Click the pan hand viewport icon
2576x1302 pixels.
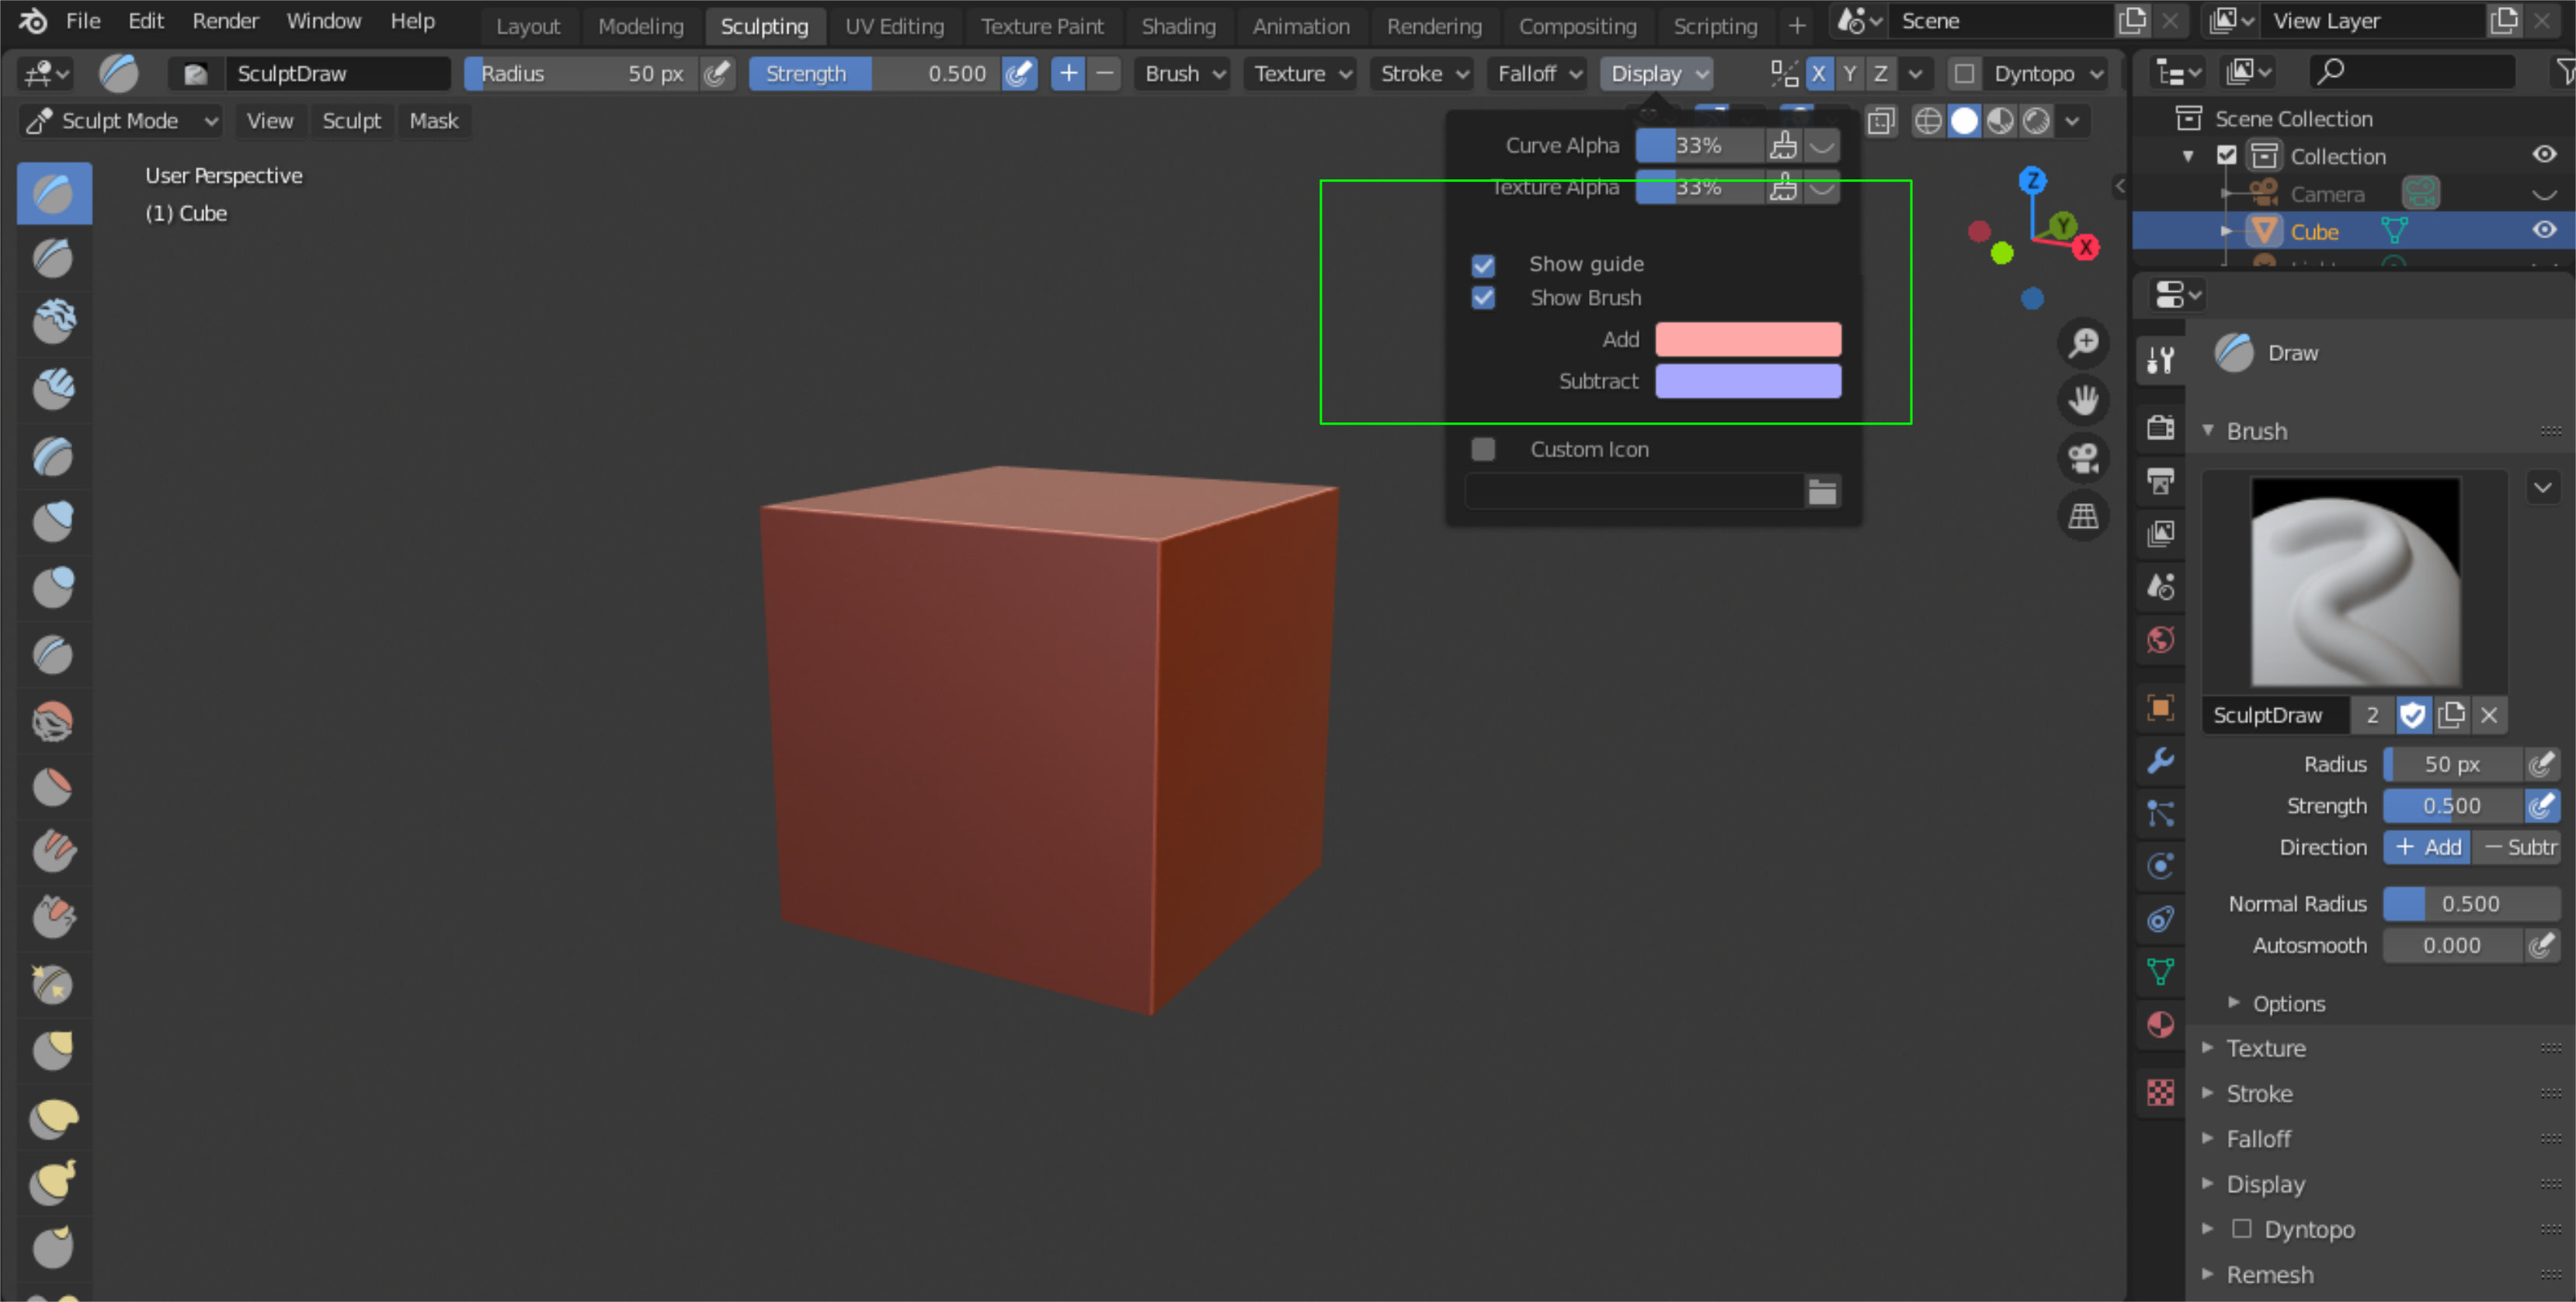[x=2083, y=401]
